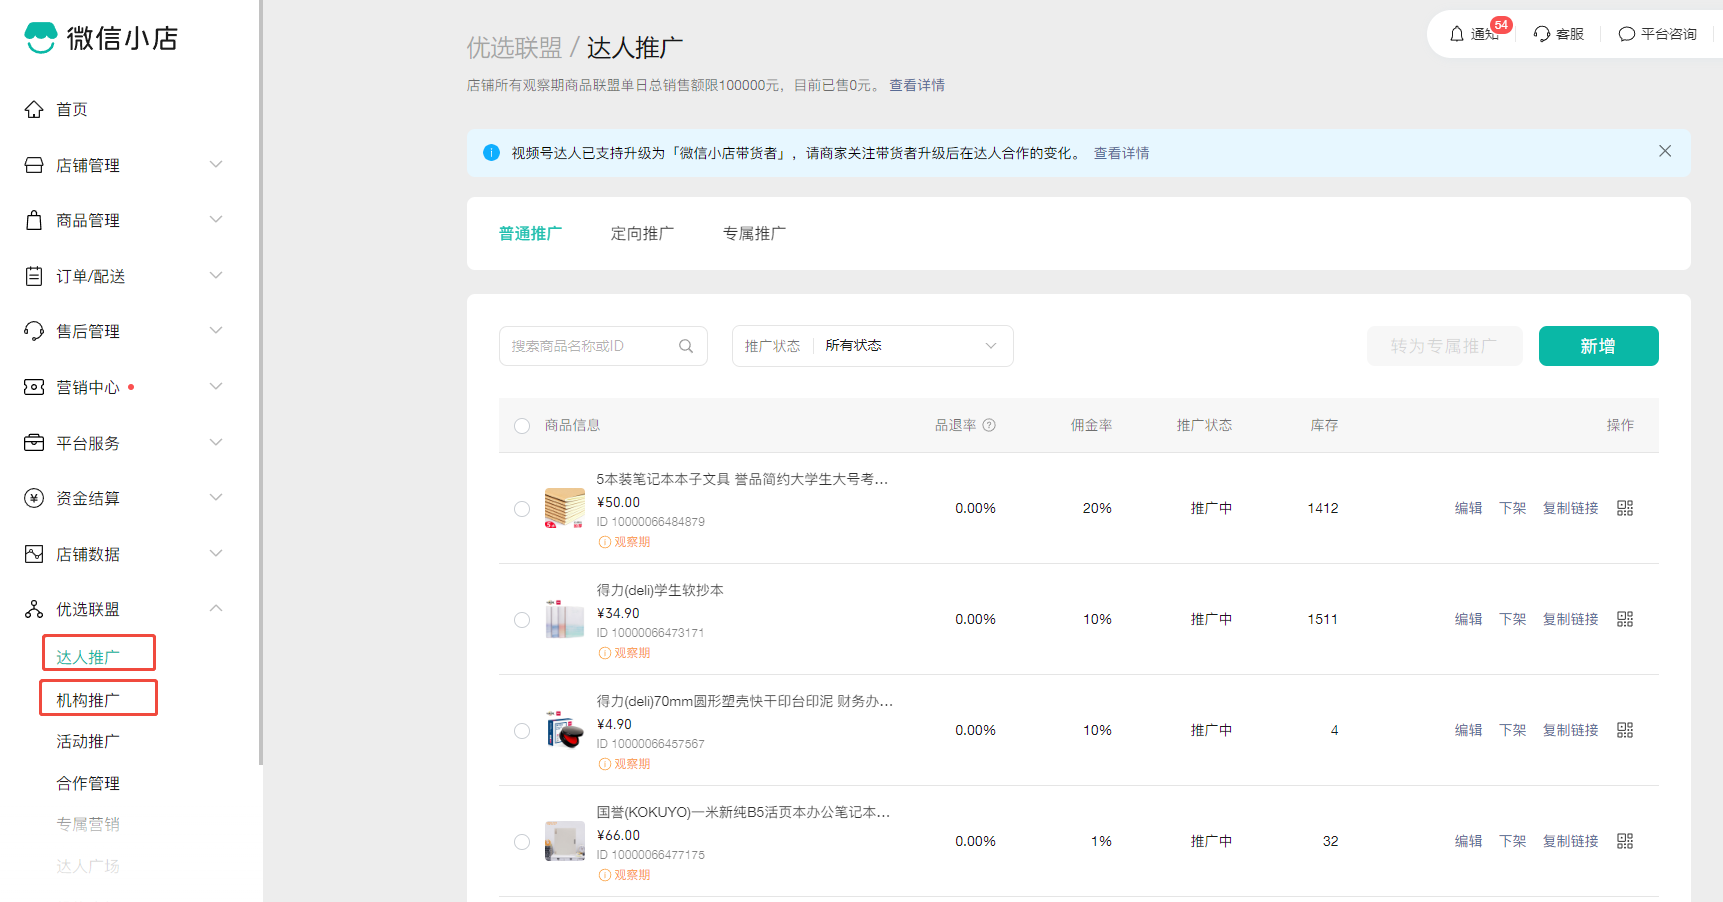
Task: Click the search magnifier icon
Action: [686, 346]
